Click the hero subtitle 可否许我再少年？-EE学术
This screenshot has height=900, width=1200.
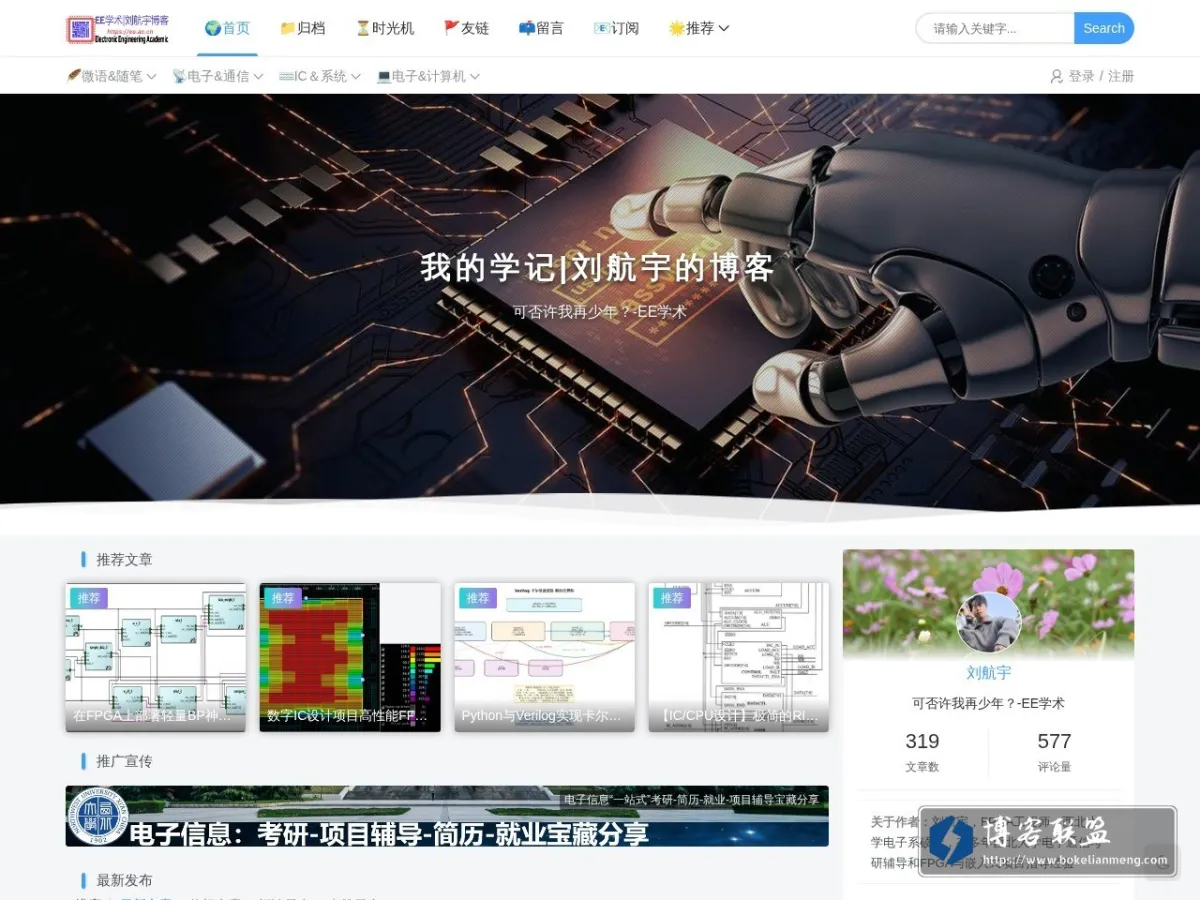click(600, 312)
